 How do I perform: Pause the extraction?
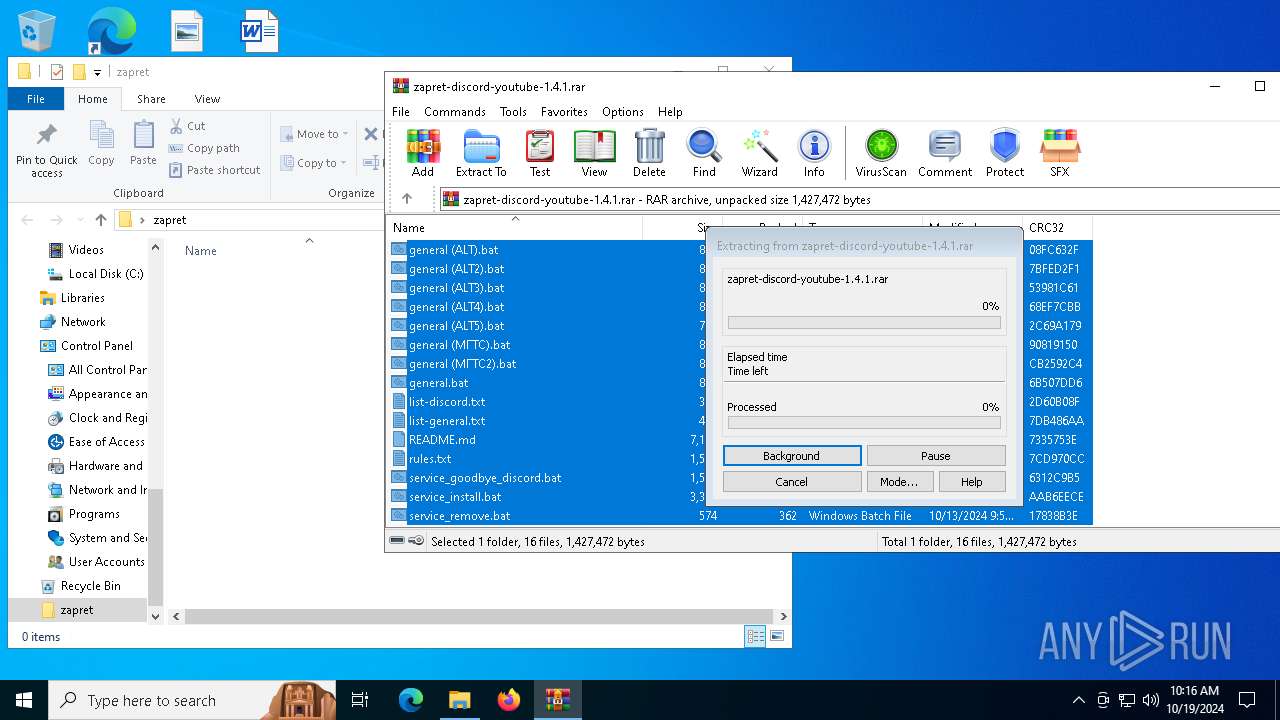click(936, 455)
